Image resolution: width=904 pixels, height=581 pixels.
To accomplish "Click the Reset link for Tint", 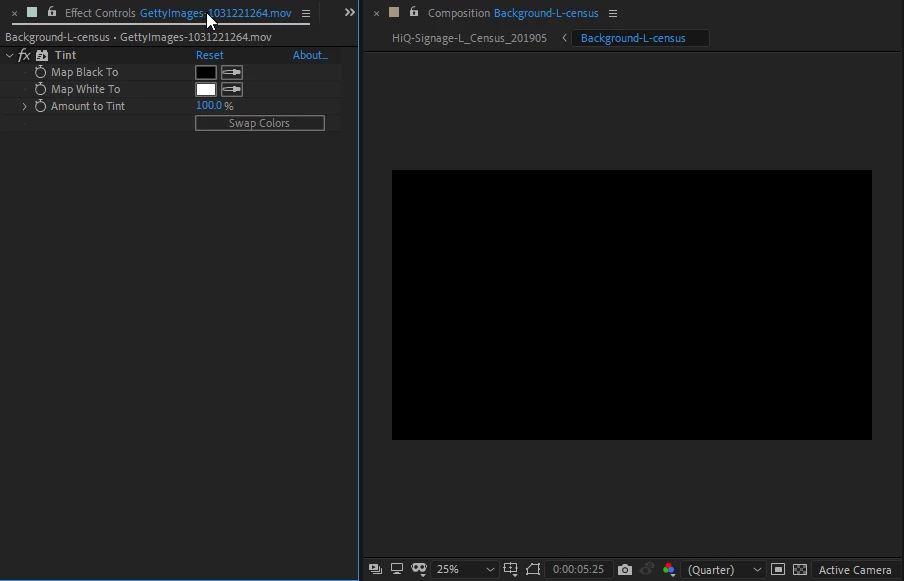I will [x=209, y=55].
